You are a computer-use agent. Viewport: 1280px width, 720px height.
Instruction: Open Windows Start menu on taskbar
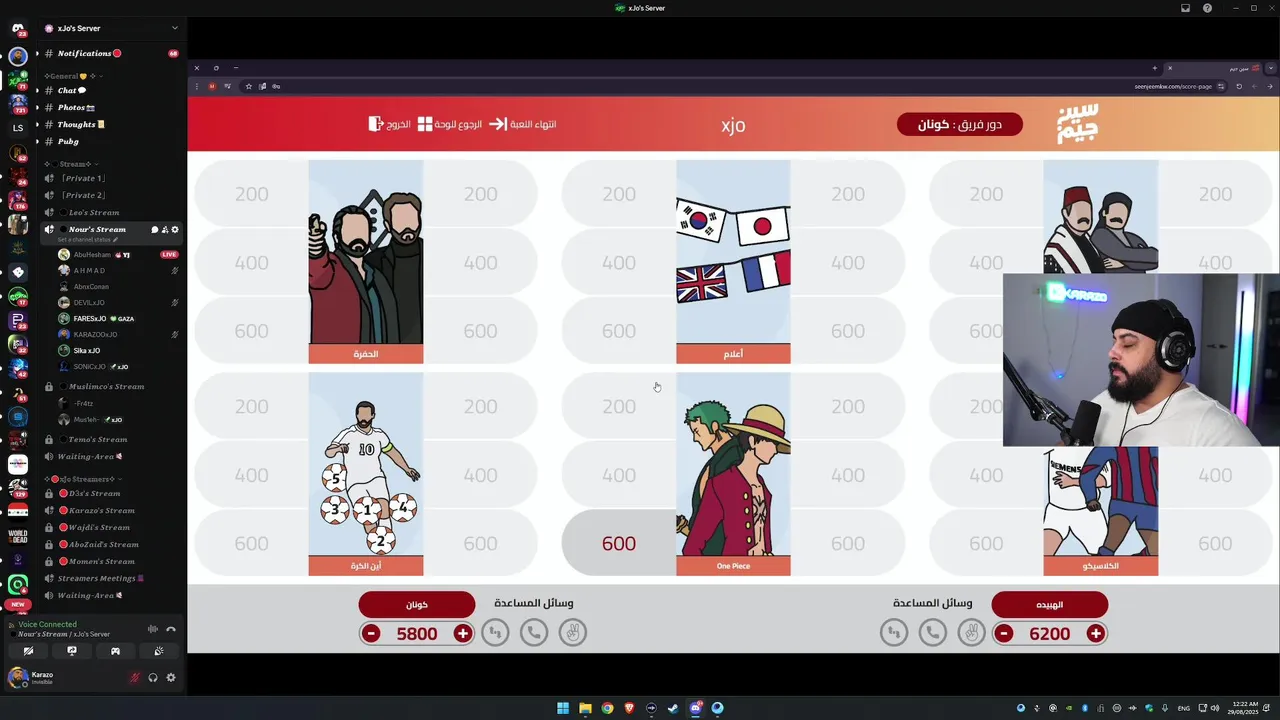pos(563,708)
